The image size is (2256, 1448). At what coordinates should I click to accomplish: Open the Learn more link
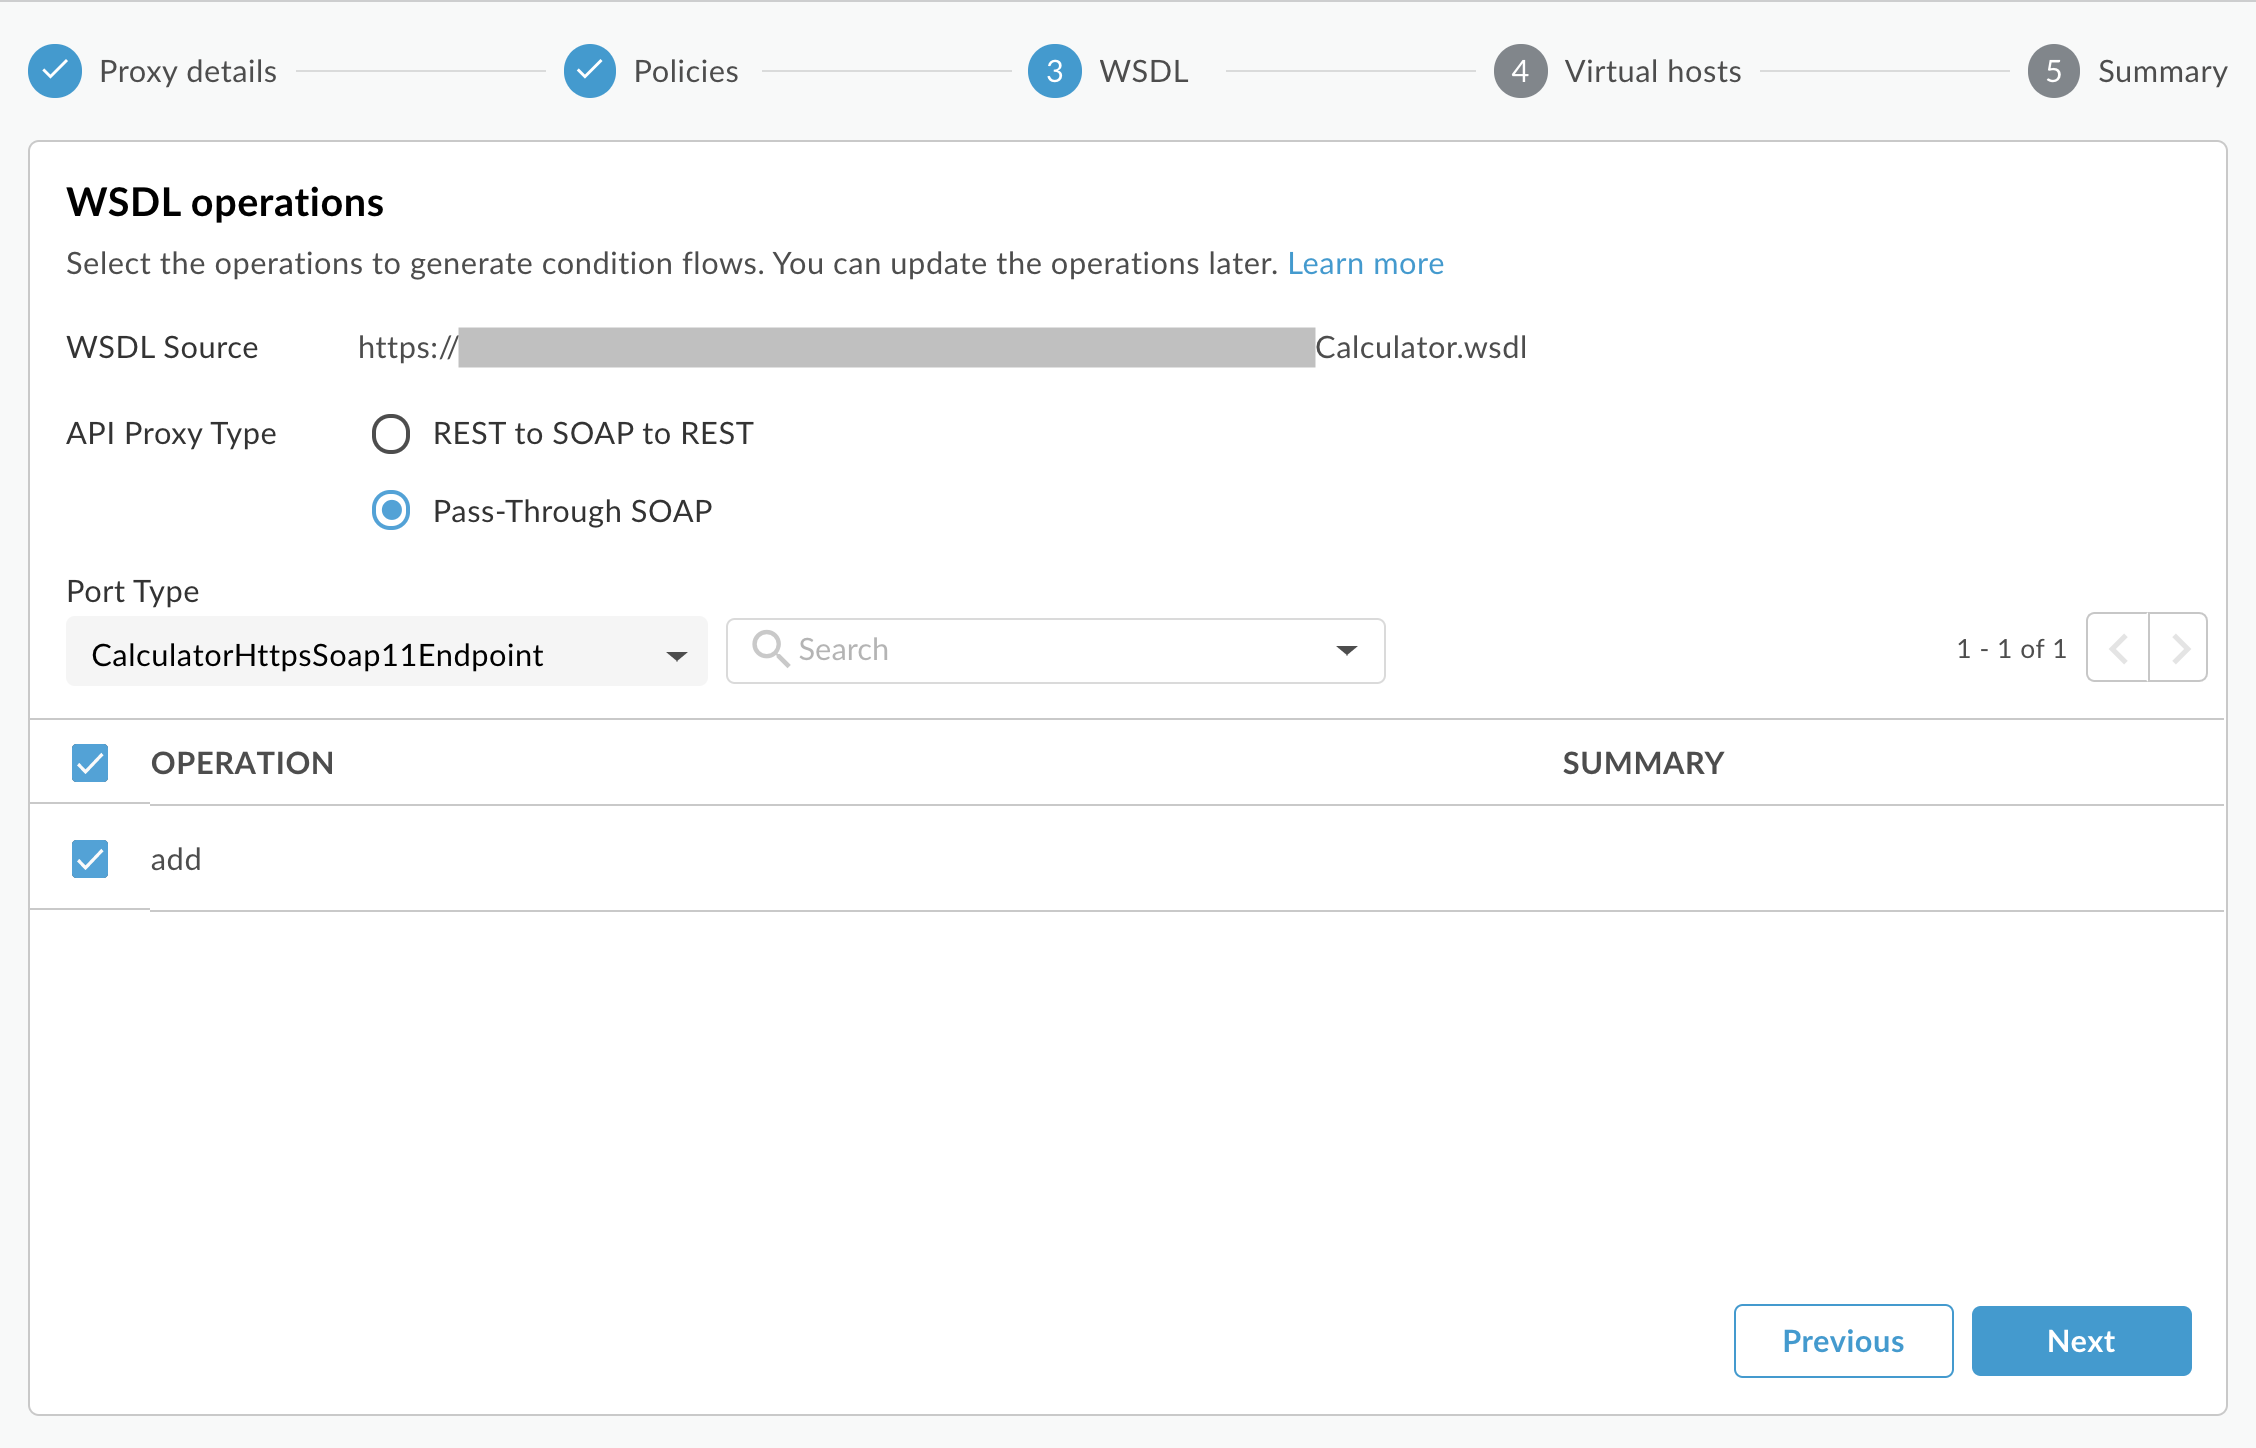(1365, 263)
